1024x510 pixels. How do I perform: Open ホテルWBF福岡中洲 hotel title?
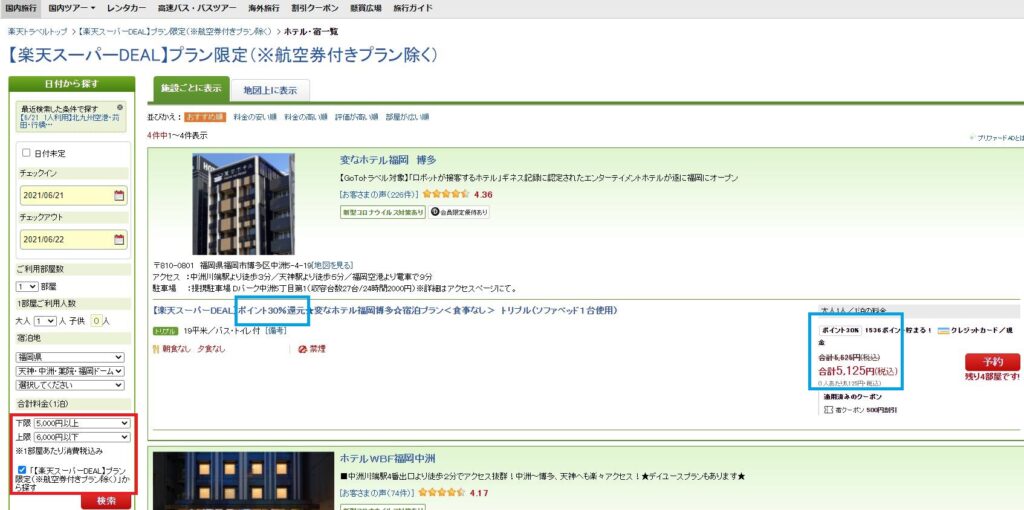tap(388, 458)
